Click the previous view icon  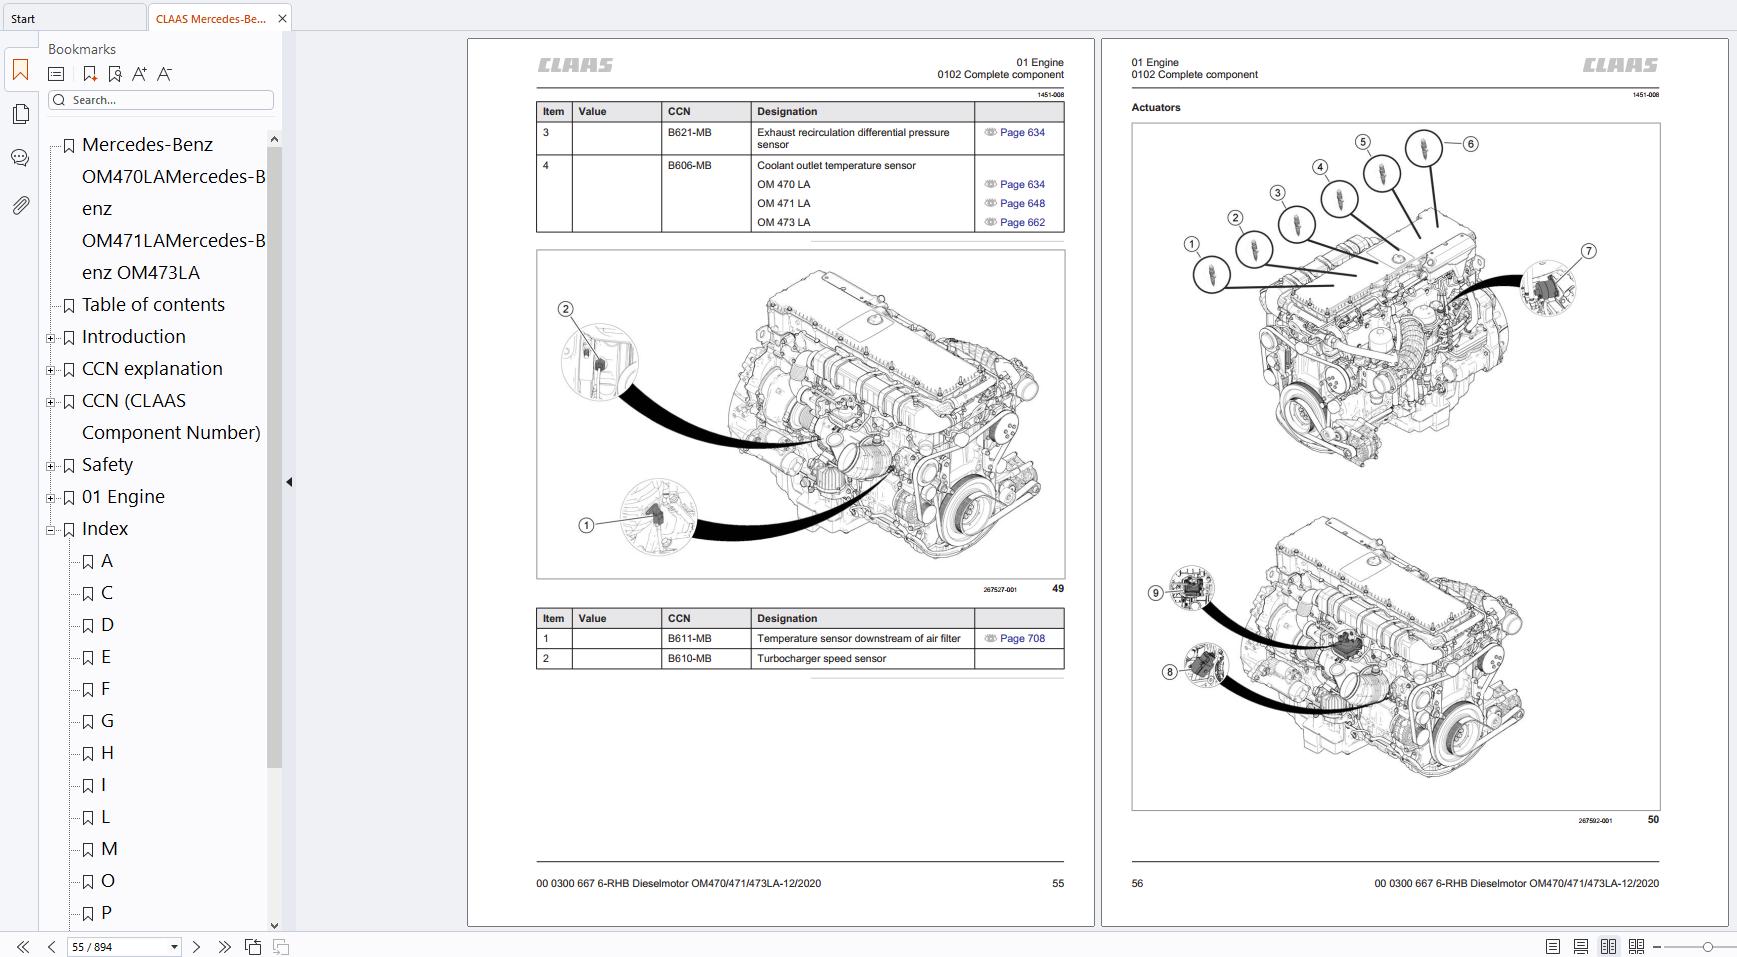[253, 946]
